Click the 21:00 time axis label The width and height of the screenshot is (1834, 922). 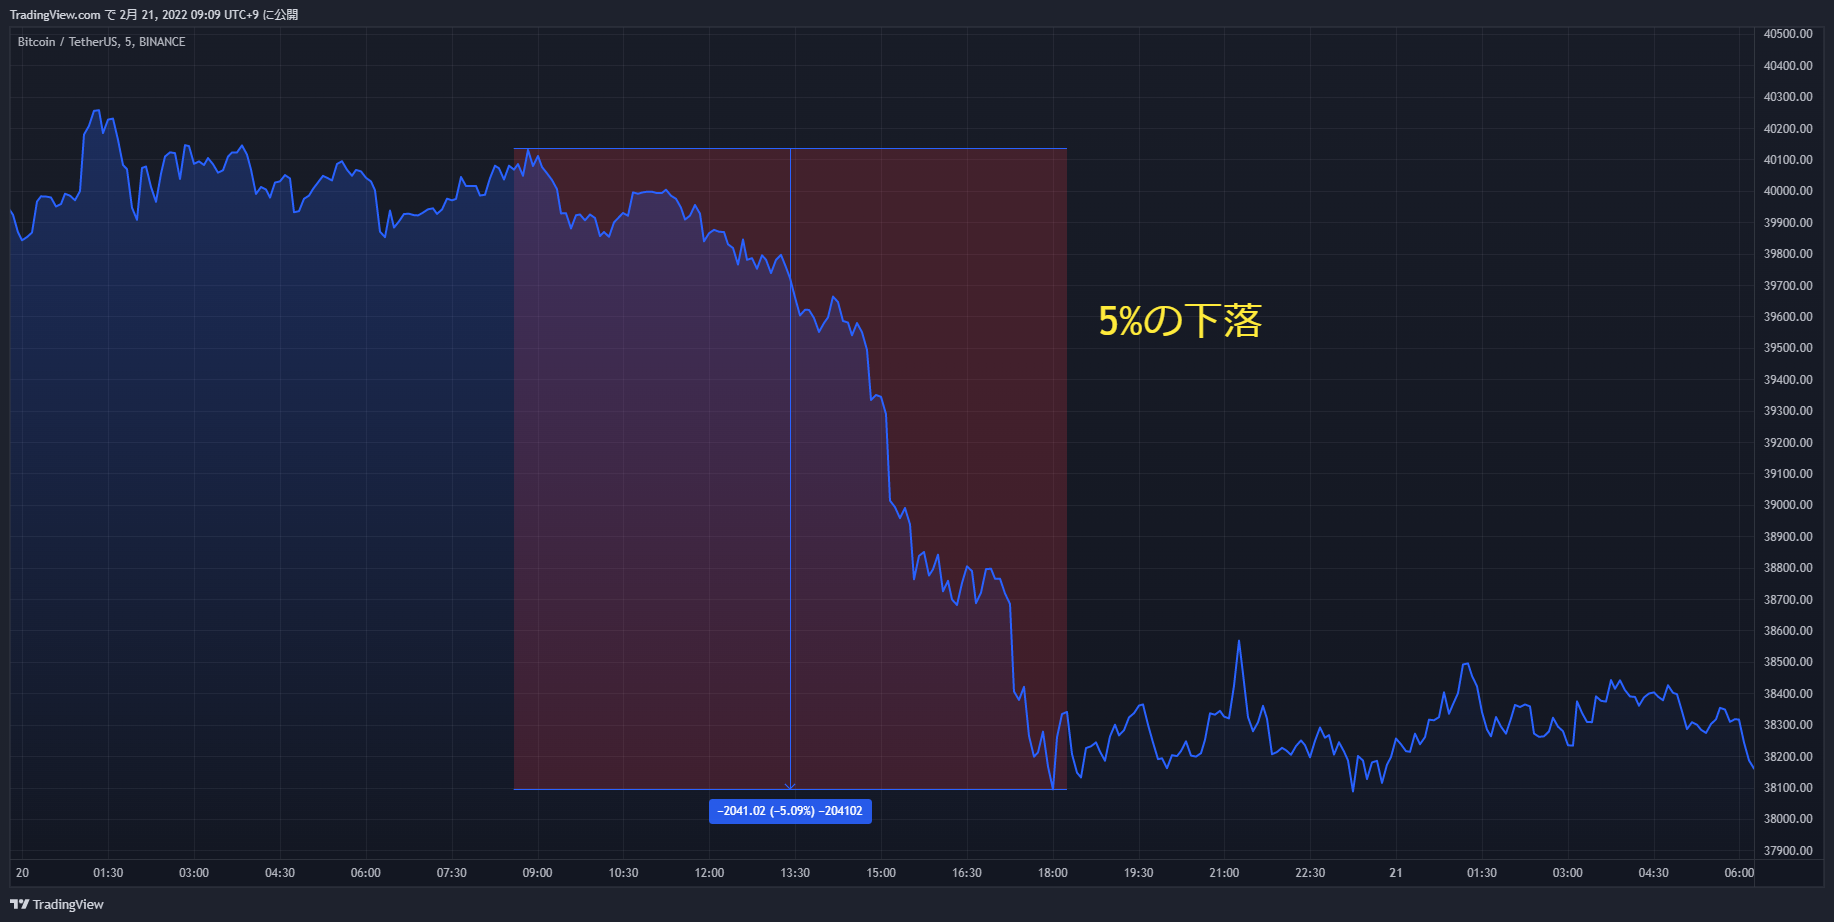click(x=1224, y=873)
